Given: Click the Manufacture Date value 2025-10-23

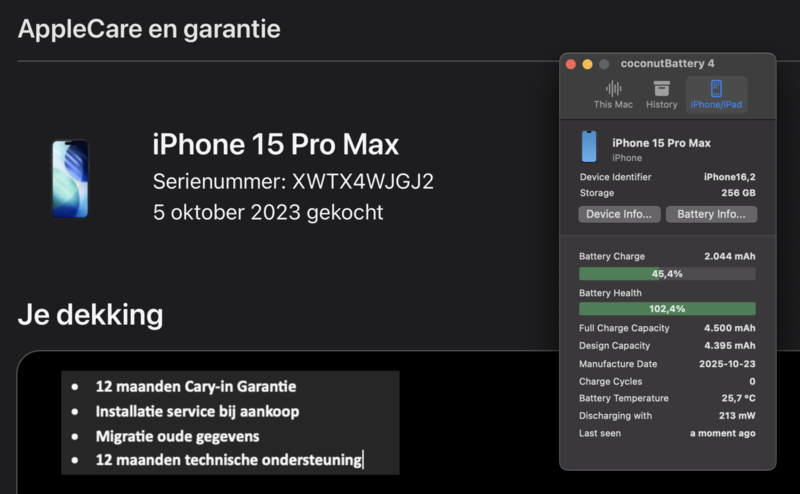Looking at the screenshot, I should click(x=727, y=364).
